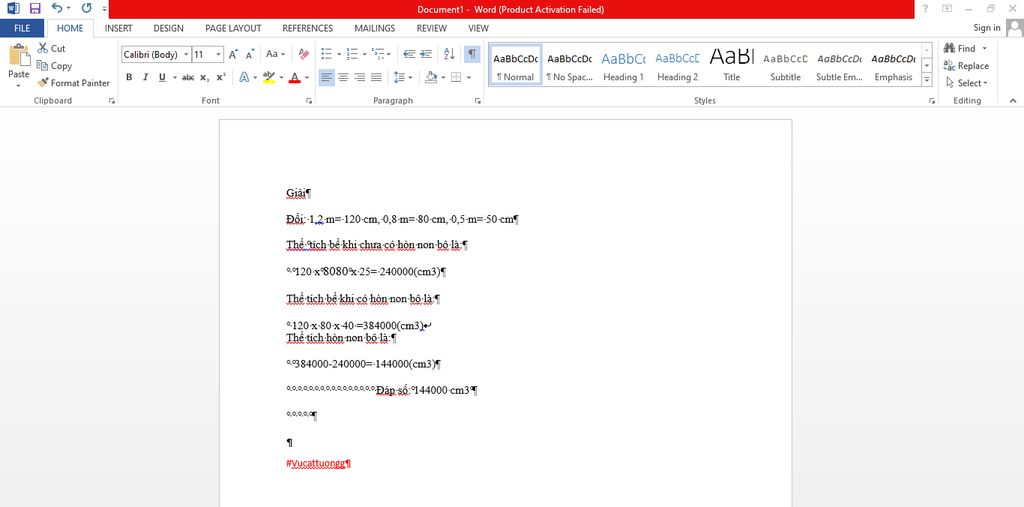
Task: Expand the Styles gallery More button
Action: 927,80
